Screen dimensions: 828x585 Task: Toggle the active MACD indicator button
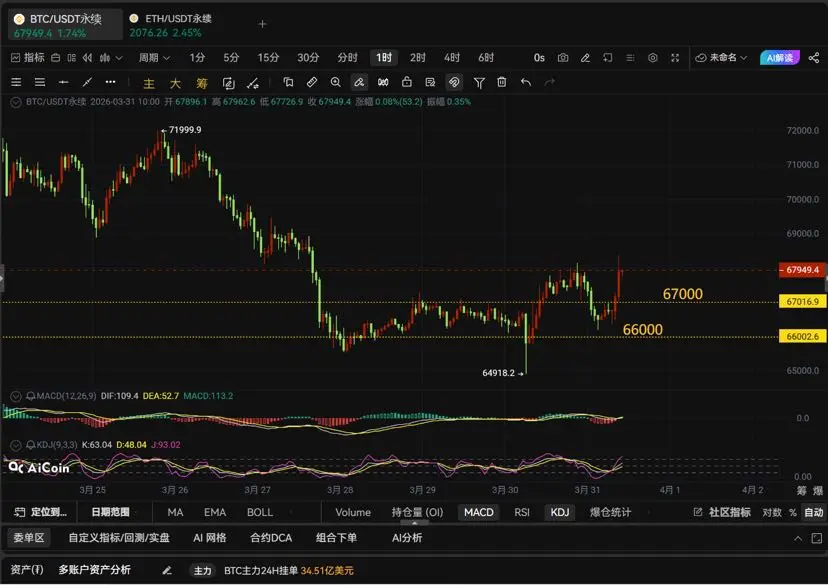479,512
